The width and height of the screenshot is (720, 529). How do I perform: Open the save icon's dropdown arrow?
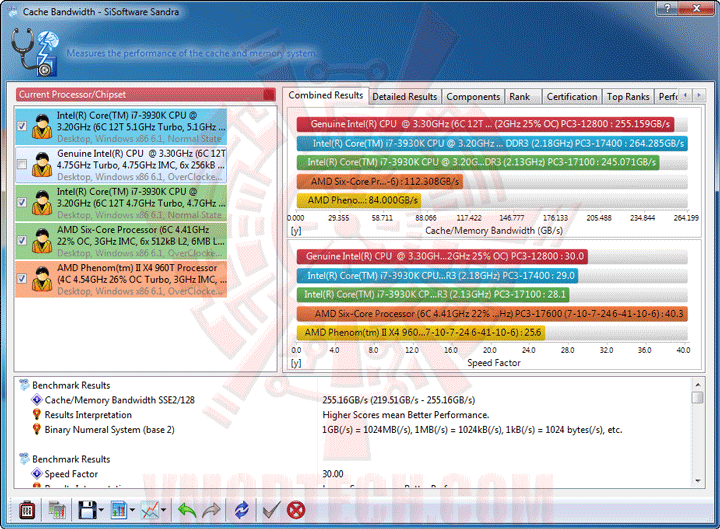[x=101, y=510]
